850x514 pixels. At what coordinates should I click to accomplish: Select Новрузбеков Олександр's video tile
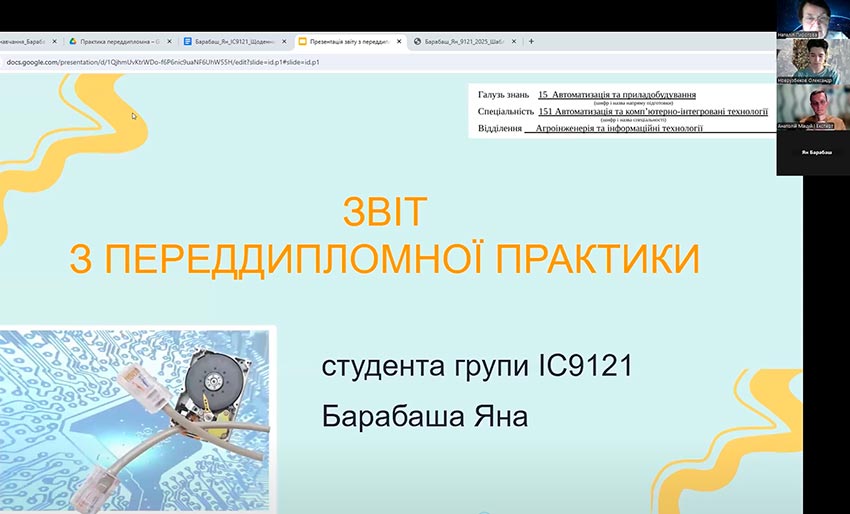[812, 62]
